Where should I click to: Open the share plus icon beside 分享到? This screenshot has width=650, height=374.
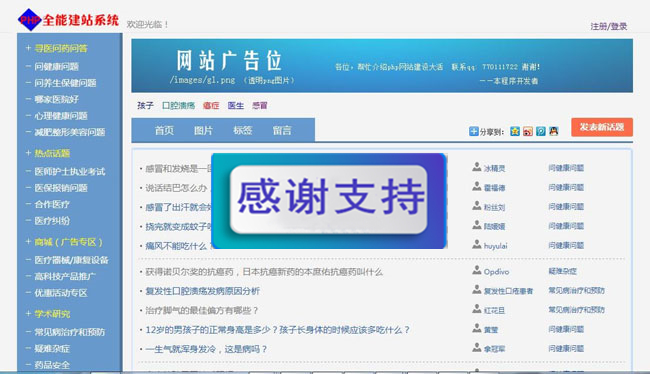click(473, 131)
